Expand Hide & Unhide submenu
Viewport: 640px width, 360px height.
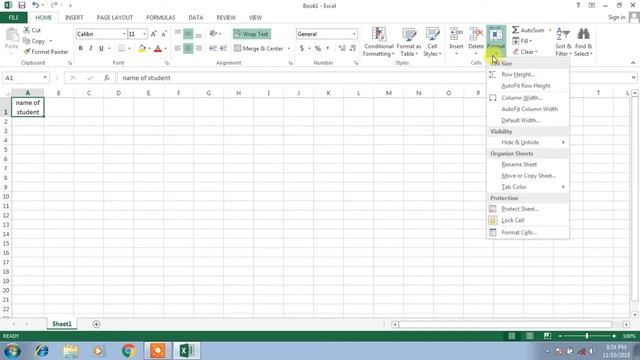527,142
